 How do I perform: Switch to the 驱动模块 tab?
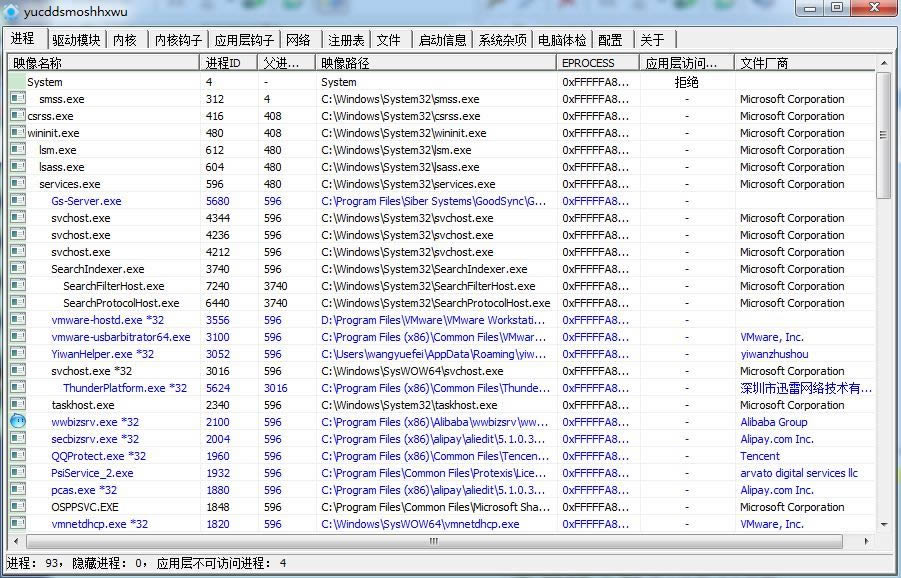pos(76,40)
